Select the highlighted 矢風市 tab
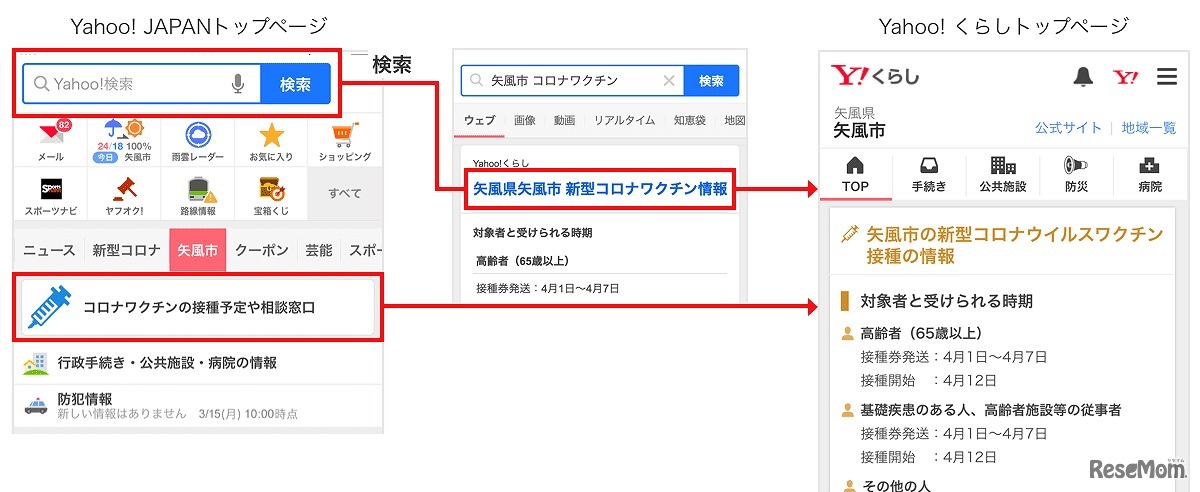Viewport: 1200px width, 492px height. [x=197, y=250]
